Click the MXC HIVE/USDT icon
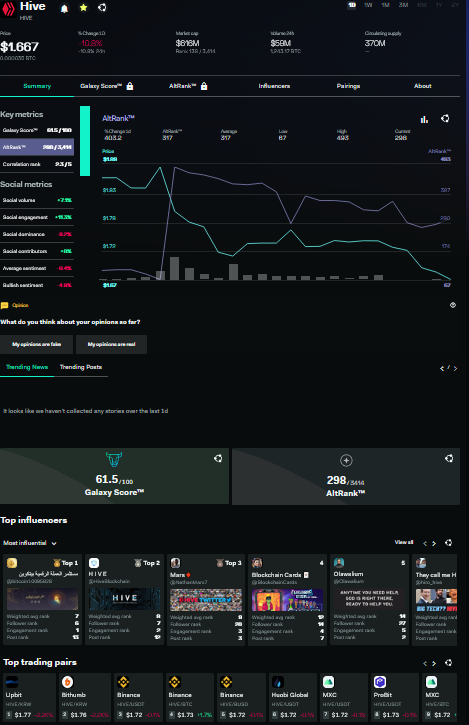This screenshot has height=725, width=469. 328,682
